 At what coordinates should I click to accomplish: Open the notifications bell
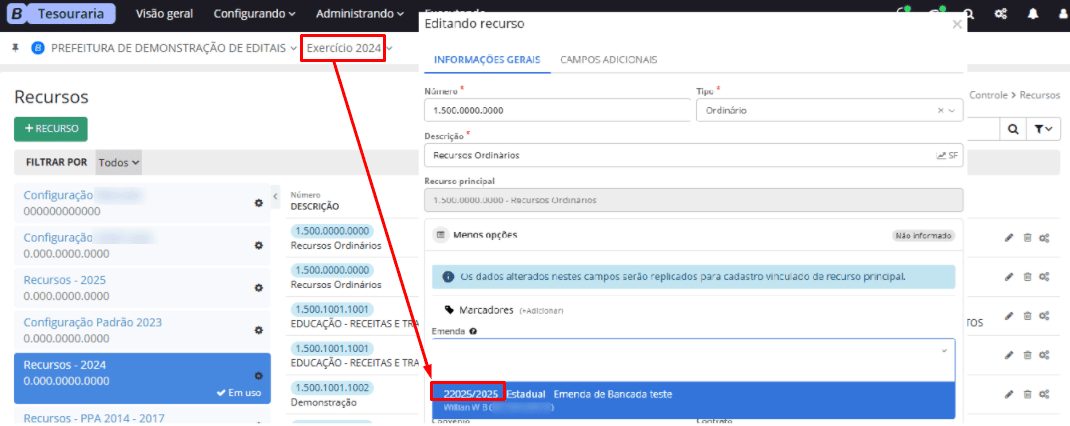[x=1033, y=14]
